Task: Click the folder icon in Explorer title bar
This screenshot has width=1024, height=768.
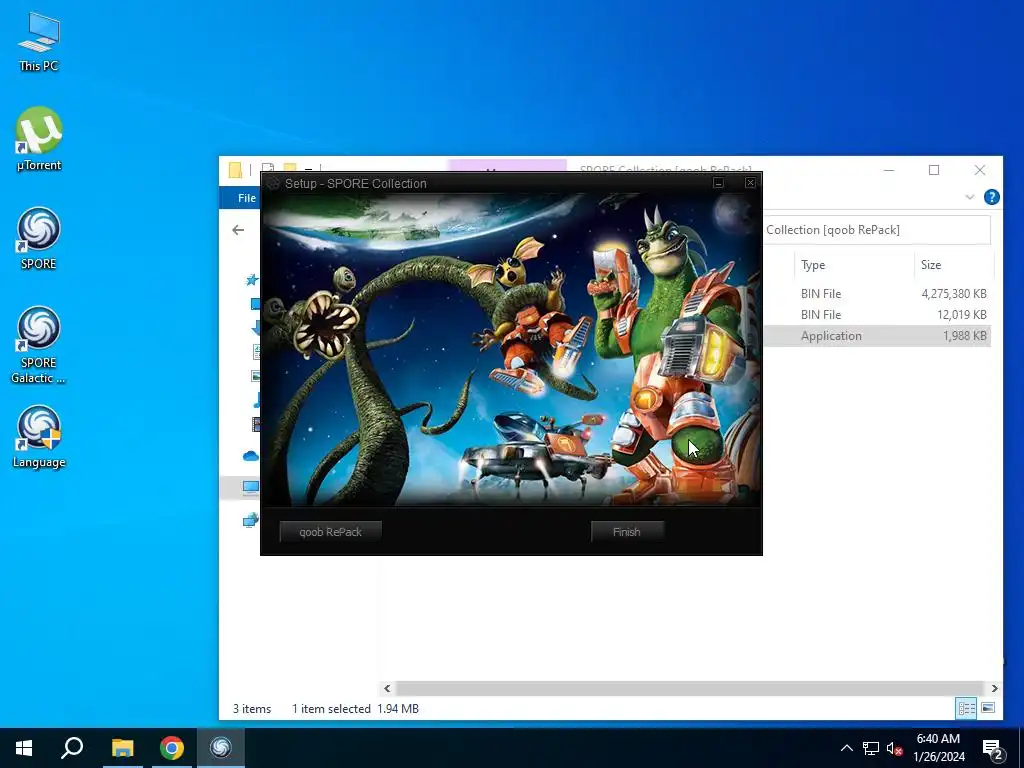Action: [x=236, y=170]
